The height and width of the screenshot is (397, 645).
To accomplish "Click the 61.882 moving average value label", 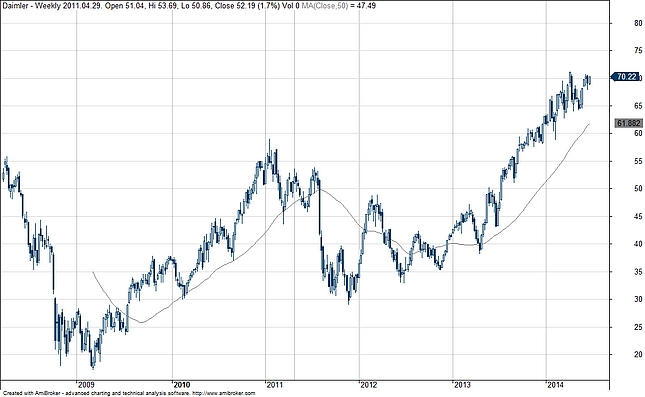I will (x=629, y=123).
